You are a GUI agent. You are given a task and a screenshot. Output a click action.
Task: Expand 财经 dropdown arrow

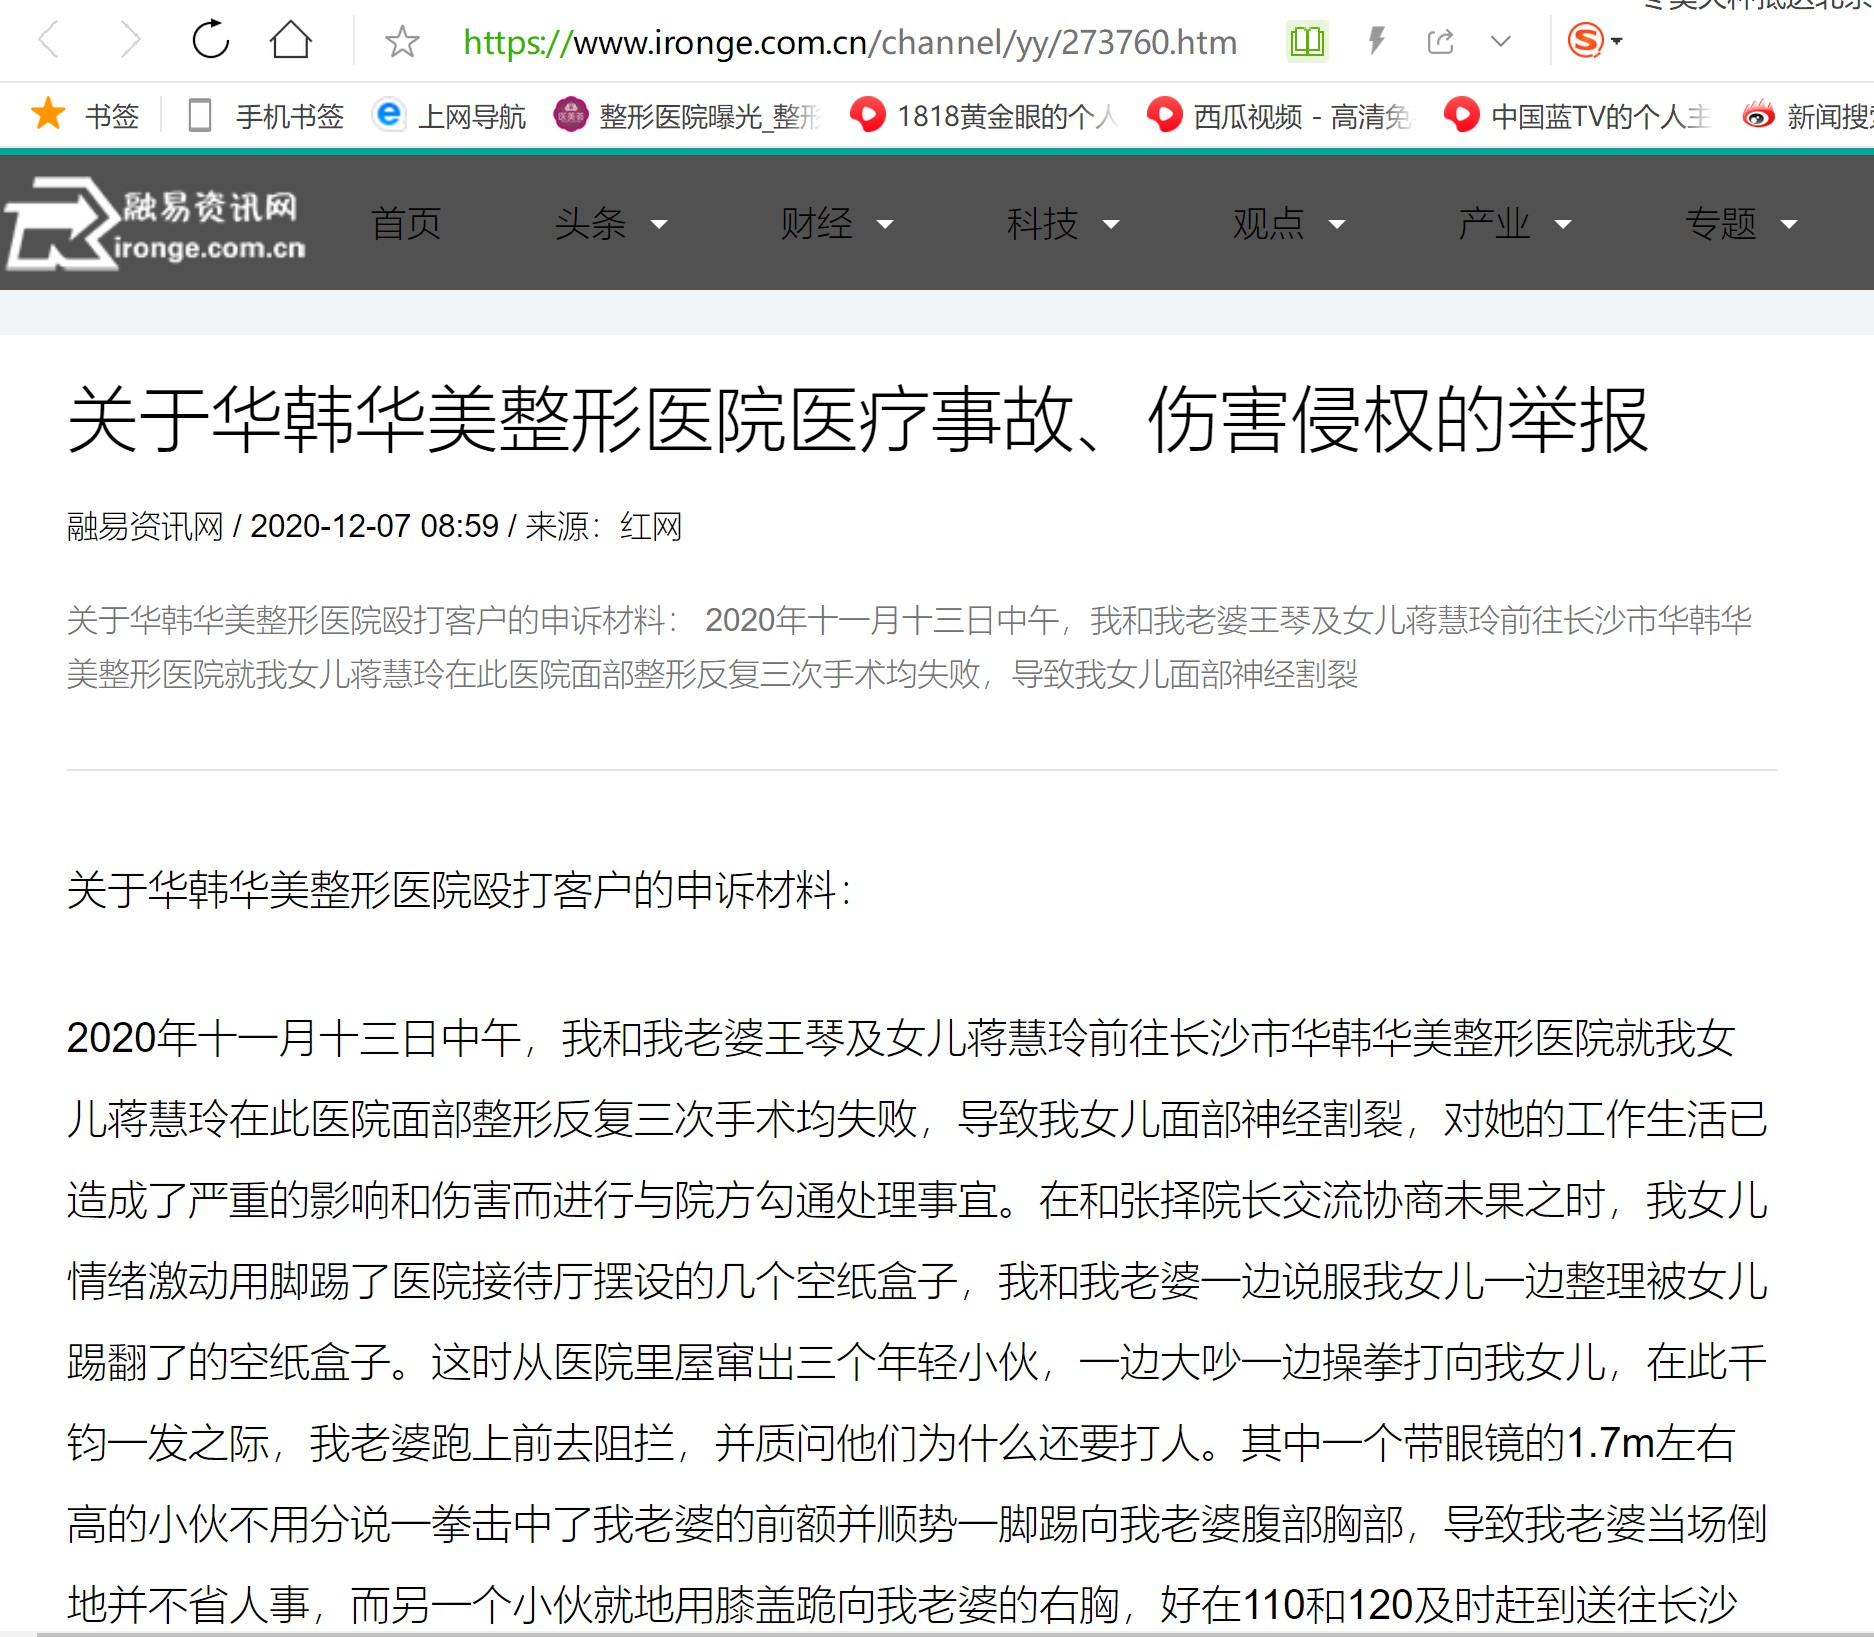coord(885,225)
